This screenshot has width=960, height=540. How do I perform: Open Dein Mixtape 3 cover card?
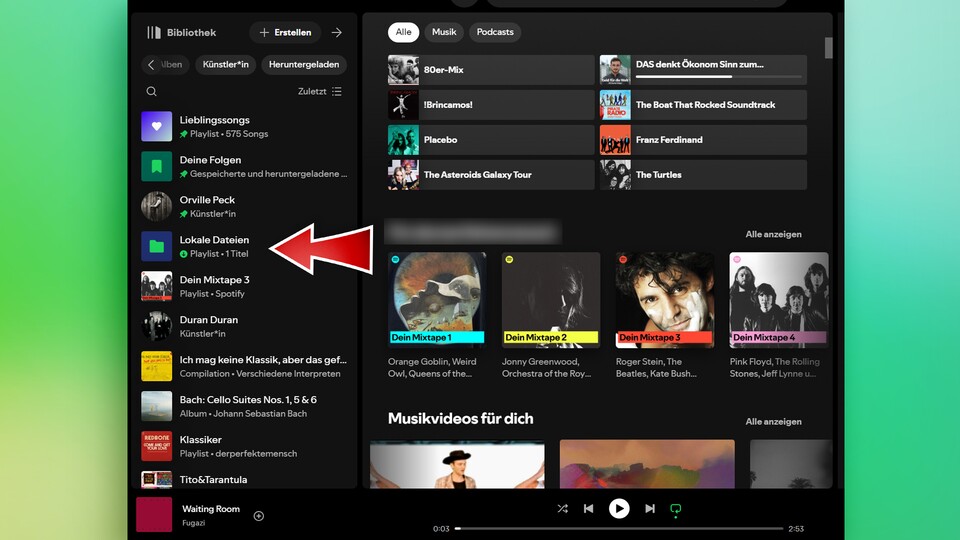tap(665, 300)
